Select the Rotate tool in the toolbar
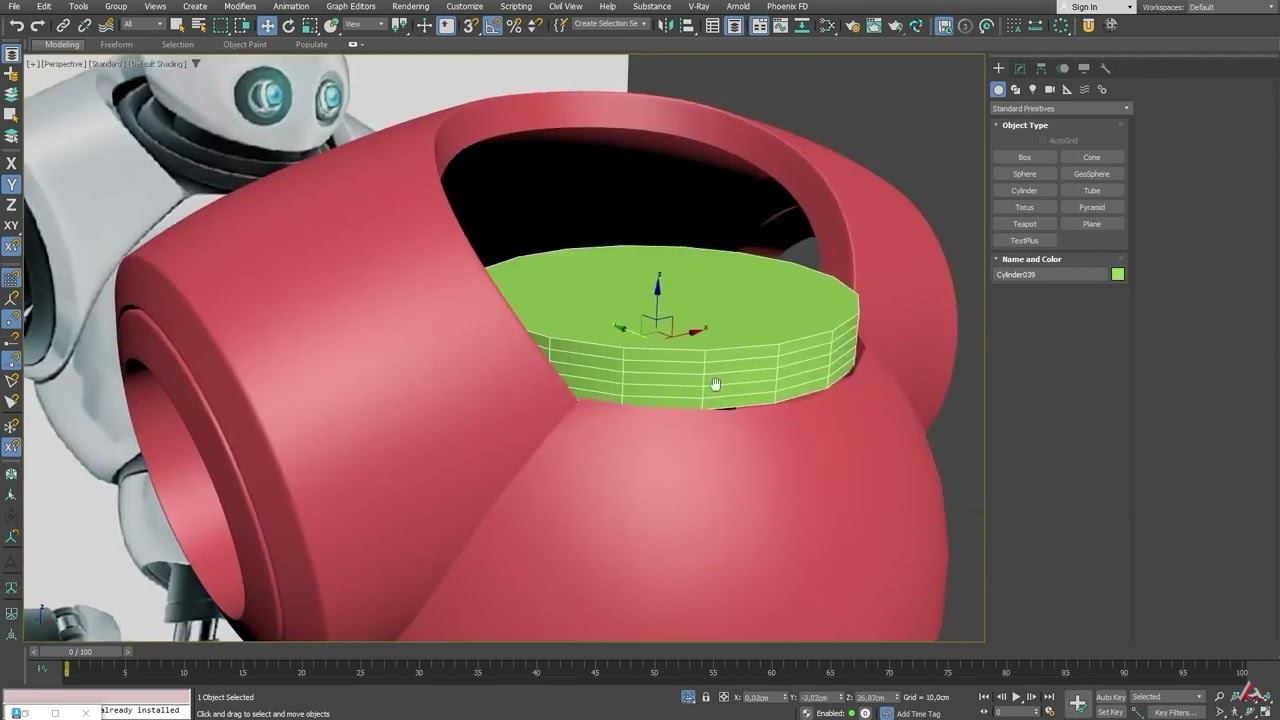The image size is (1280, 720). pos(289,26)
